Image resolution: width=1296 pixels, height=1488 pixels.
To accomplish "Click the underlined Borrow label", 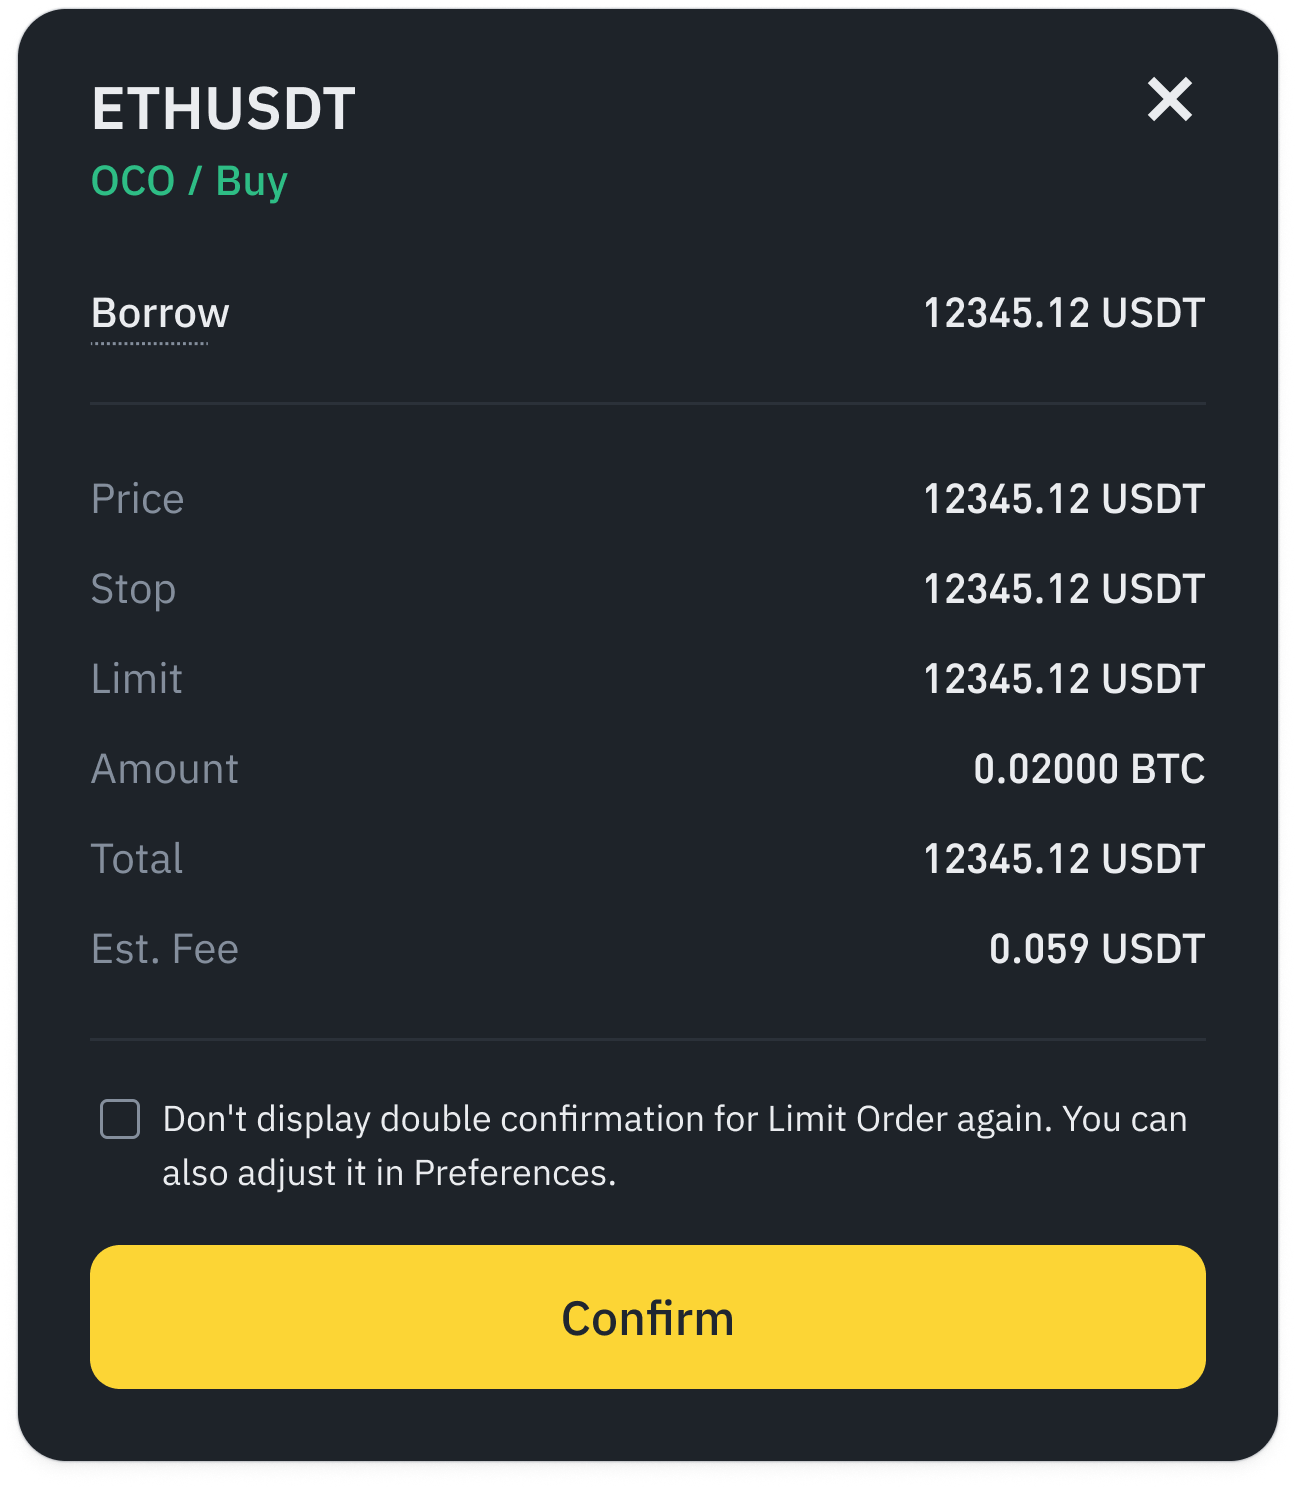I will [160, 314].
